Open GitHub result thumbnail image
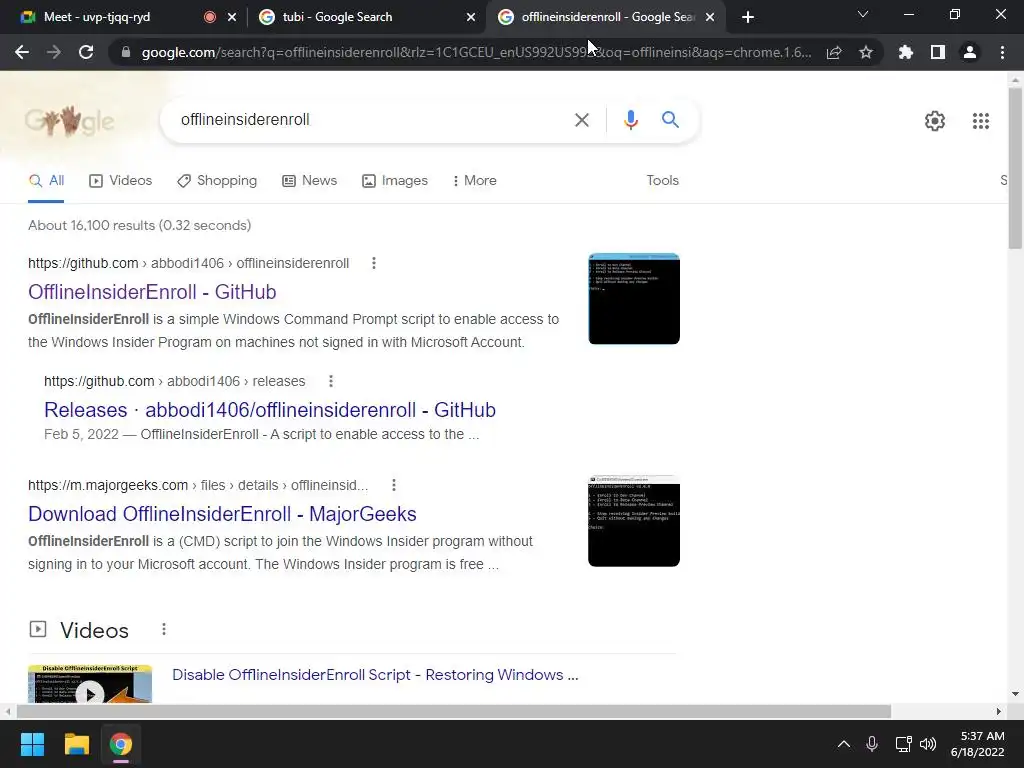1024x768 pixels. coord(634,298)
